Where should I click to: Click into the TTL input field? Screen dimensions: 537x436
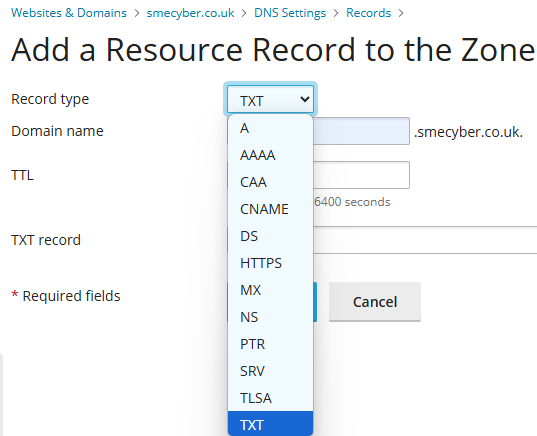pyautogui.click(x=361, y=175)
